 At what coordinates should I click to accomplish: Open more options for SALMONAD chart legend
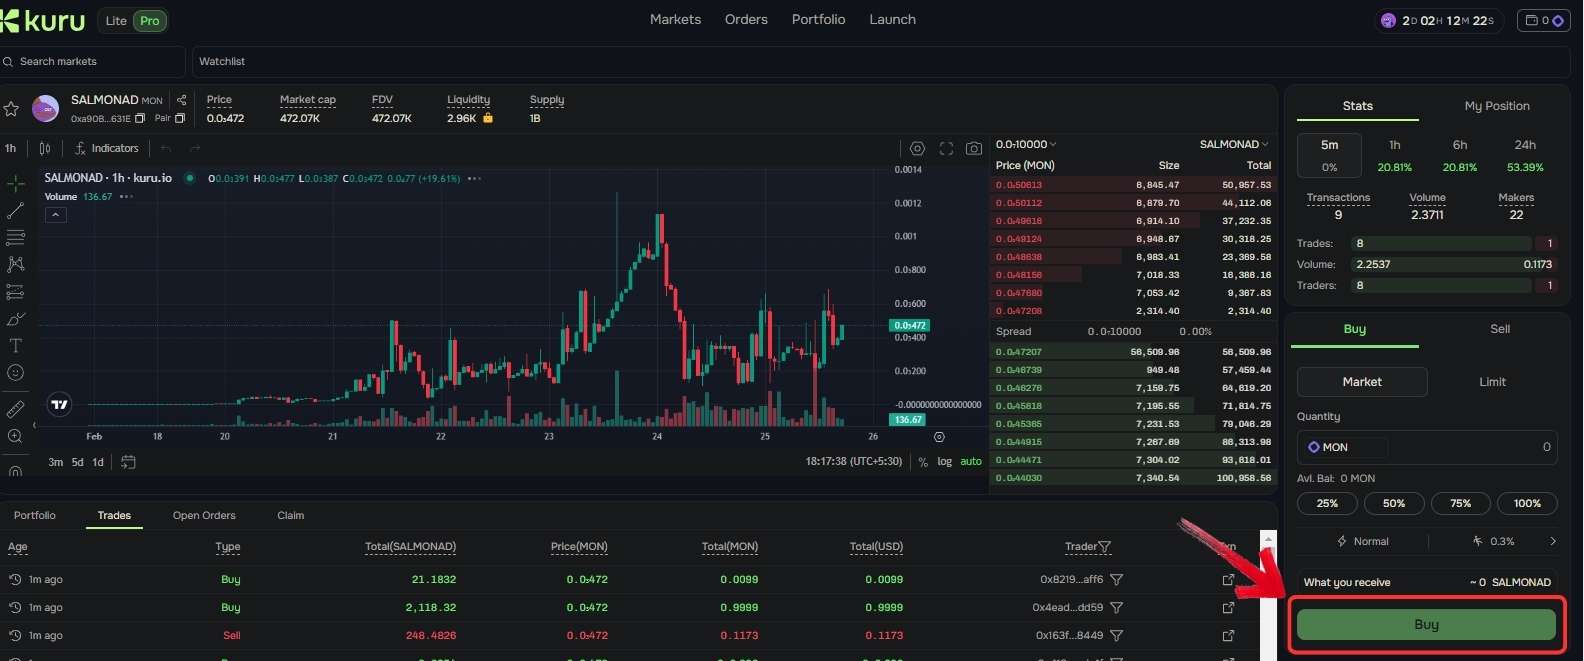click(475, 178)
